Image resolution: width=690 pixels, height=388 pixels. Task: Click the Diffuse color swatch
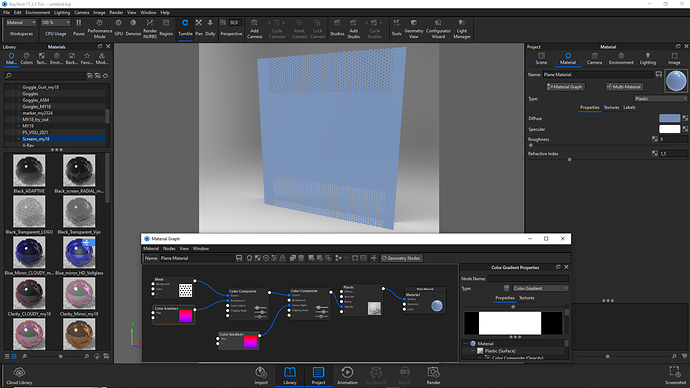pos(669,118)
